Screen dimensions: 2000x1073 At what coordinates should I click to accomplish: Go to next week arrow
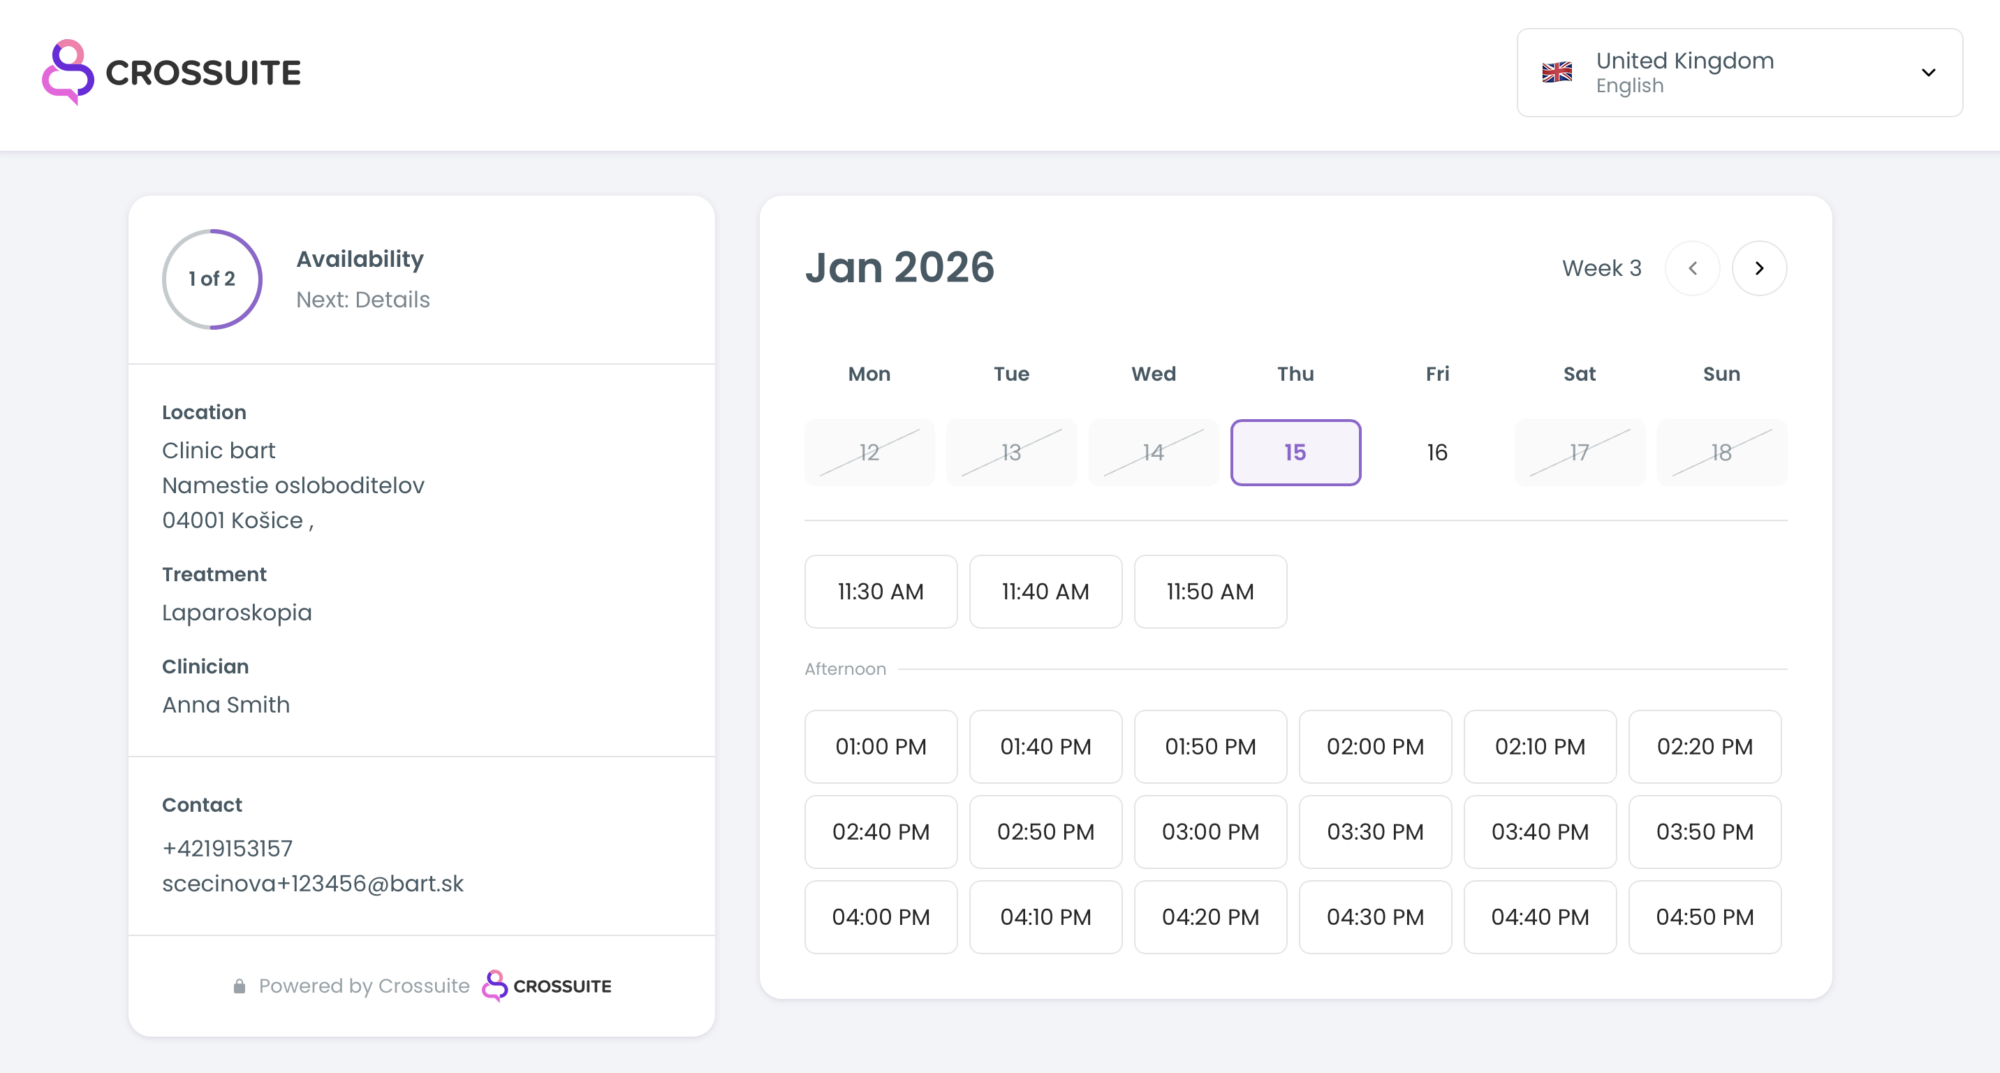click(x=1759, y=268)
